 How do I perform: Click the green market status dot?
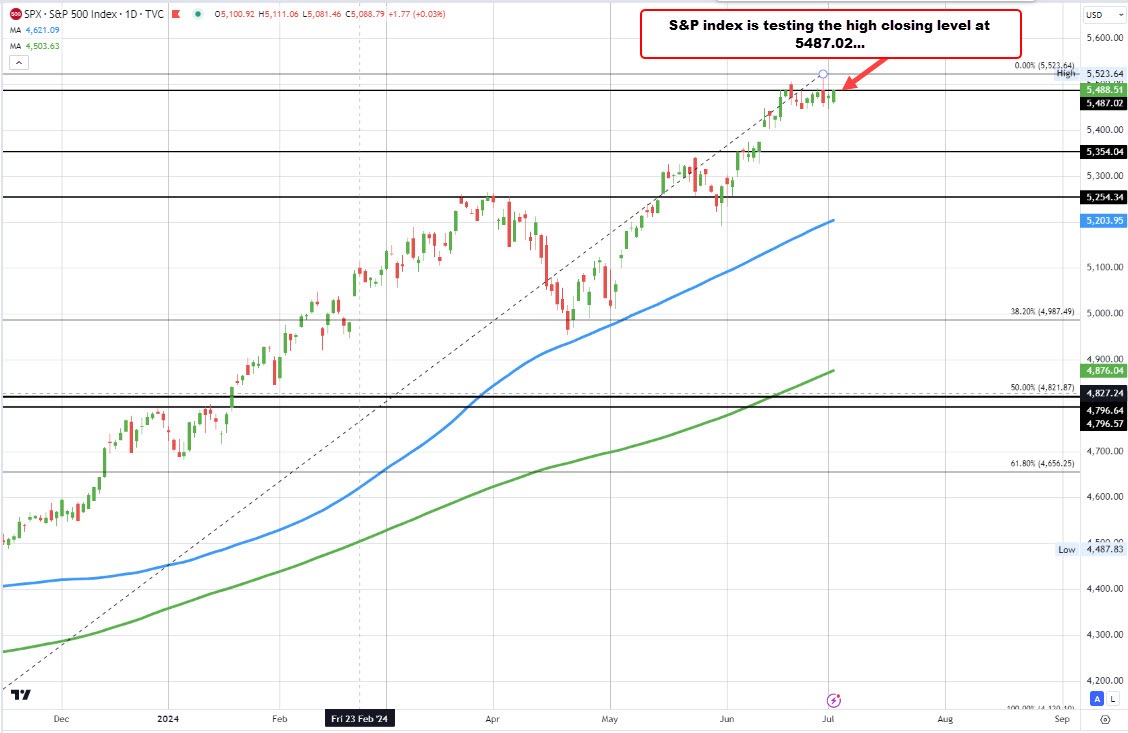pyautogui.click(x=198, y=13)
